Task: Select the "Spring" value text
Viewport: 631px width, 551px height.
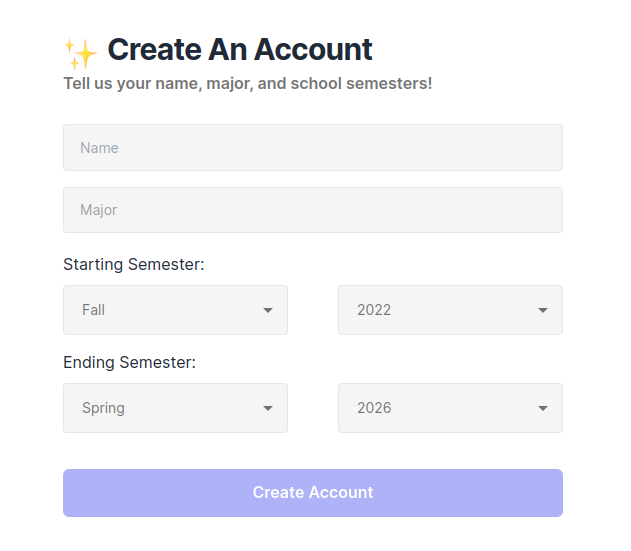Action: [x=103, y=408]
